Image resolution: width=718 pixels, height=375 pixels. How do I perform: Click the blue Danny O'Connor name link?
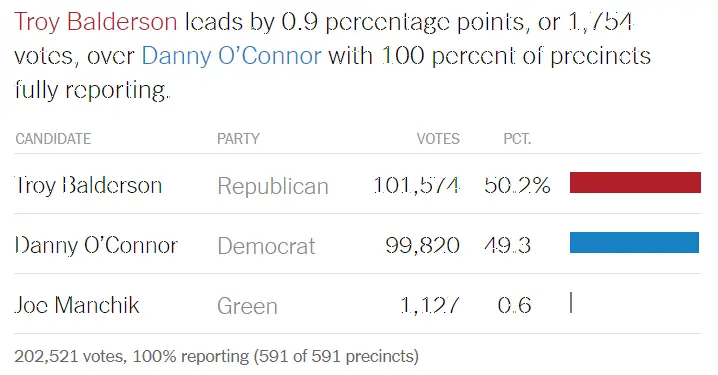[232, 56]
